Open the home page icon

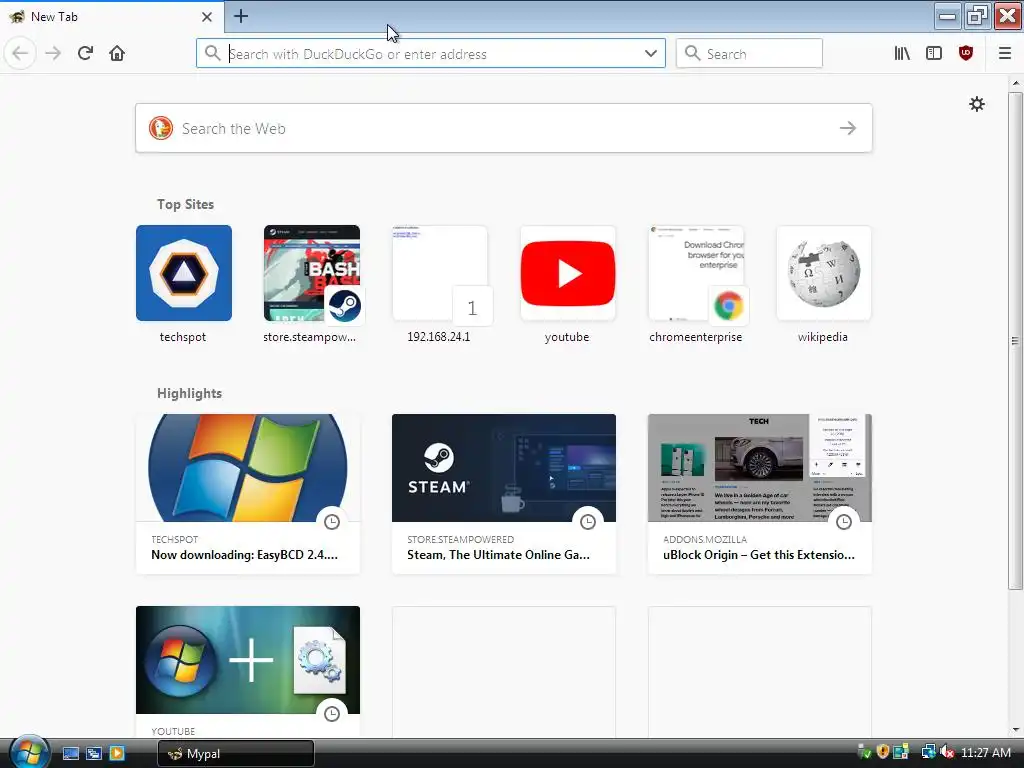(x=117, y=53)
